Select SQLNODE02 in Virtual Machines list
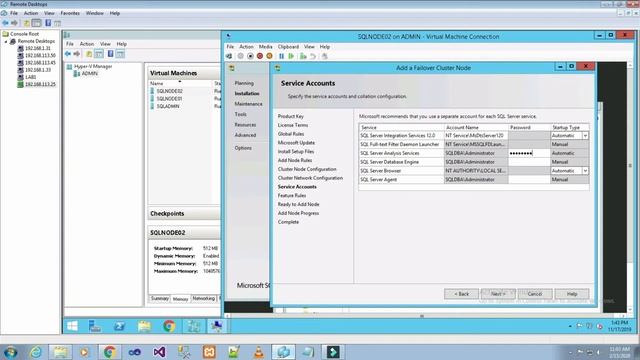The width and height of the screenshot is (640, 360). click(170, 91)
